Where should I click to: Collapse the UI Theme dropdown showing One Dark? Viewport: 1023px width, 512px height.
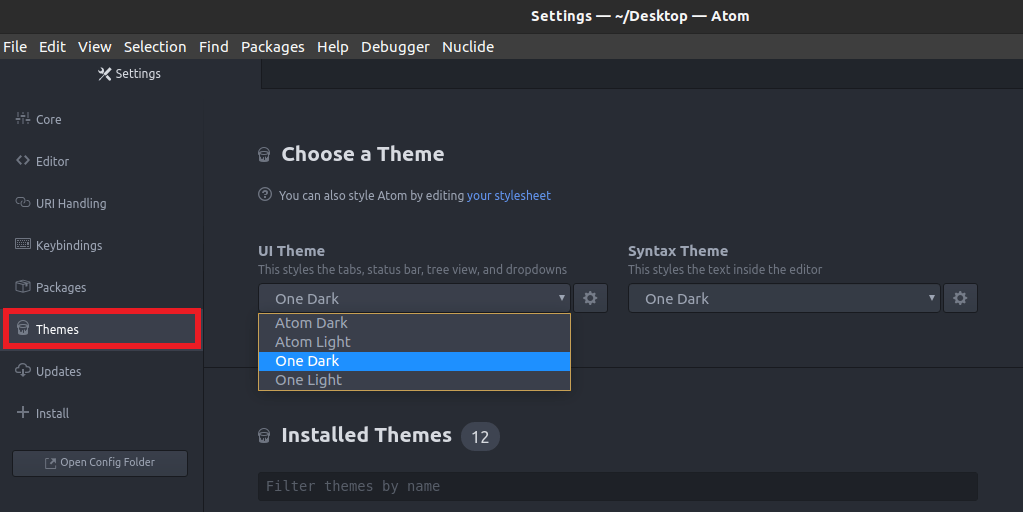point(414,298)
